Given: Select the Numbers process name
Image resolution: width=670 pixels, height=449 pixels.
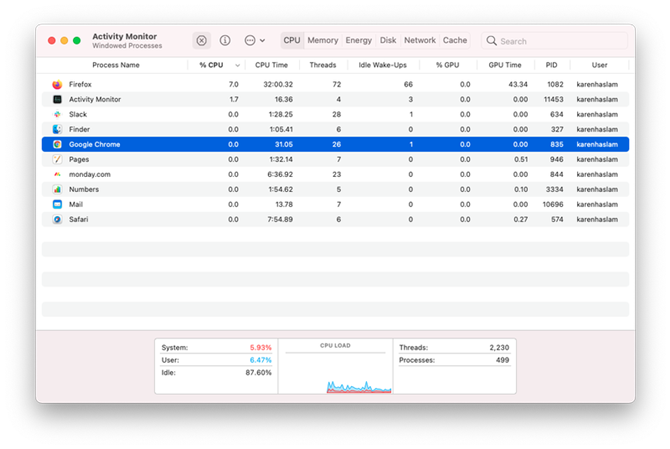Looking at the screenshot, I should [84, 189].
